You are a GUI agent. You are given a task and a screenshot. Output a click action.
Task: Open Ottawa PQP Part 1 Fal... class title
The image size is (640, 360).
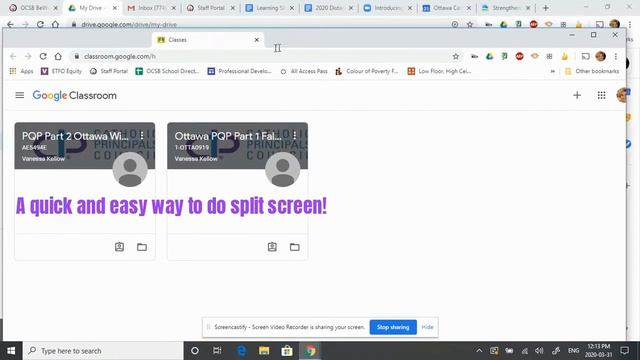coord(228,136)
